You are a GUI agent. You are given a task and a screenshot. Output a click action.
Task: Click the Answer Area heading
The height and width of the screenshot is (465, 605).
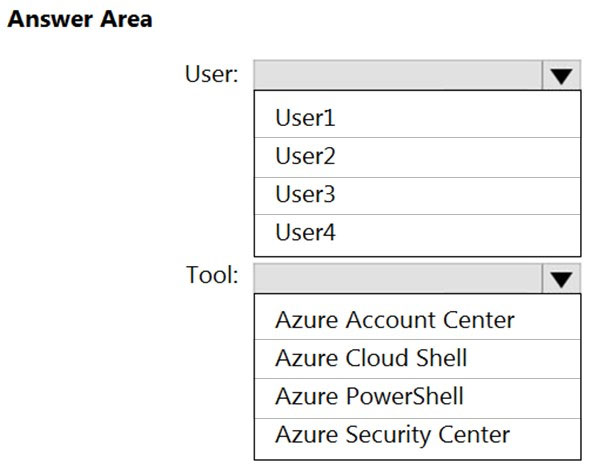[x=79, y=20]
